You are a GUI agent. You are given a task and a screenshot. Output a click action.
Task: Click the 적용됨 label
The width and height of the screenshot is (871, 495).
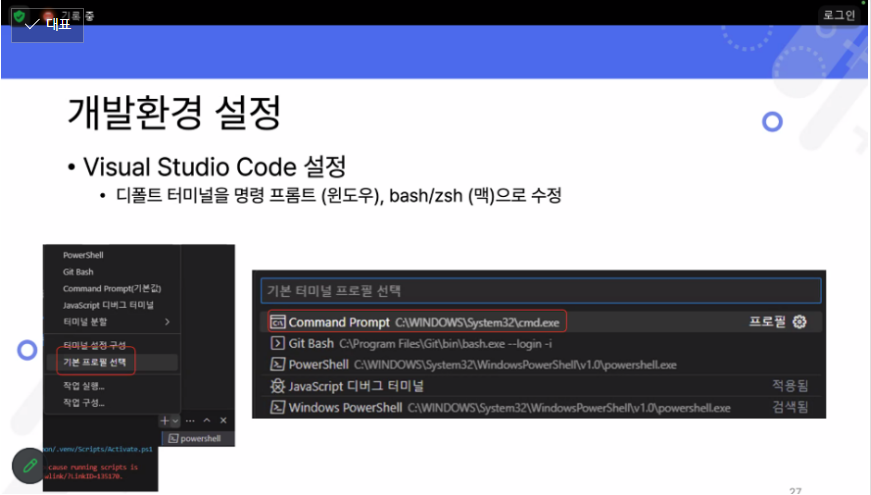(790, 386)
